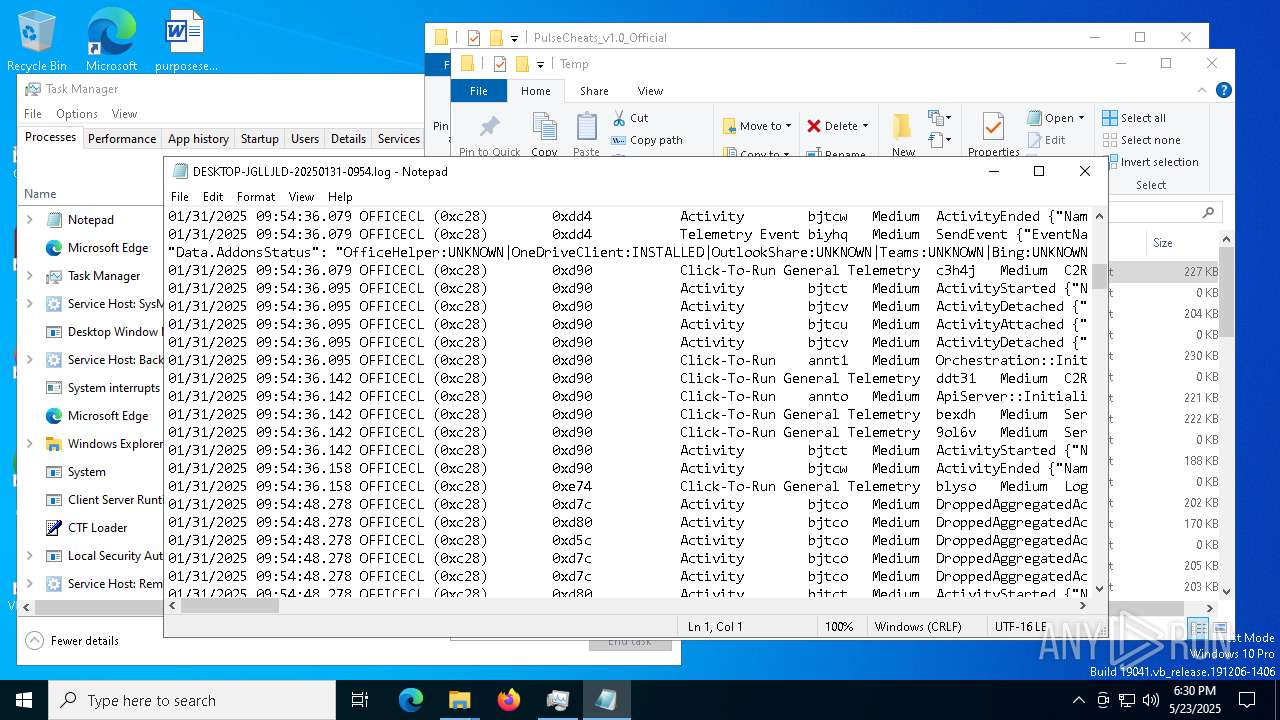
Task: Click the Pin to Quick access icon
Action: (489, 127)
